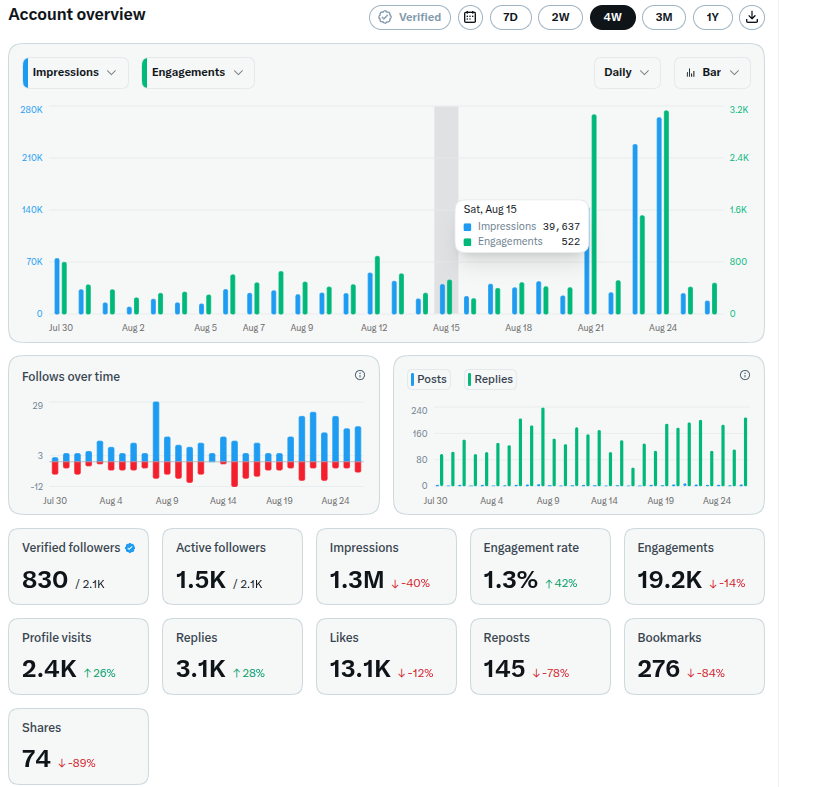Switch to the 7D time range
Image resolution: width=827 pixels, height=787 pixels.
[x=511, y=17]
